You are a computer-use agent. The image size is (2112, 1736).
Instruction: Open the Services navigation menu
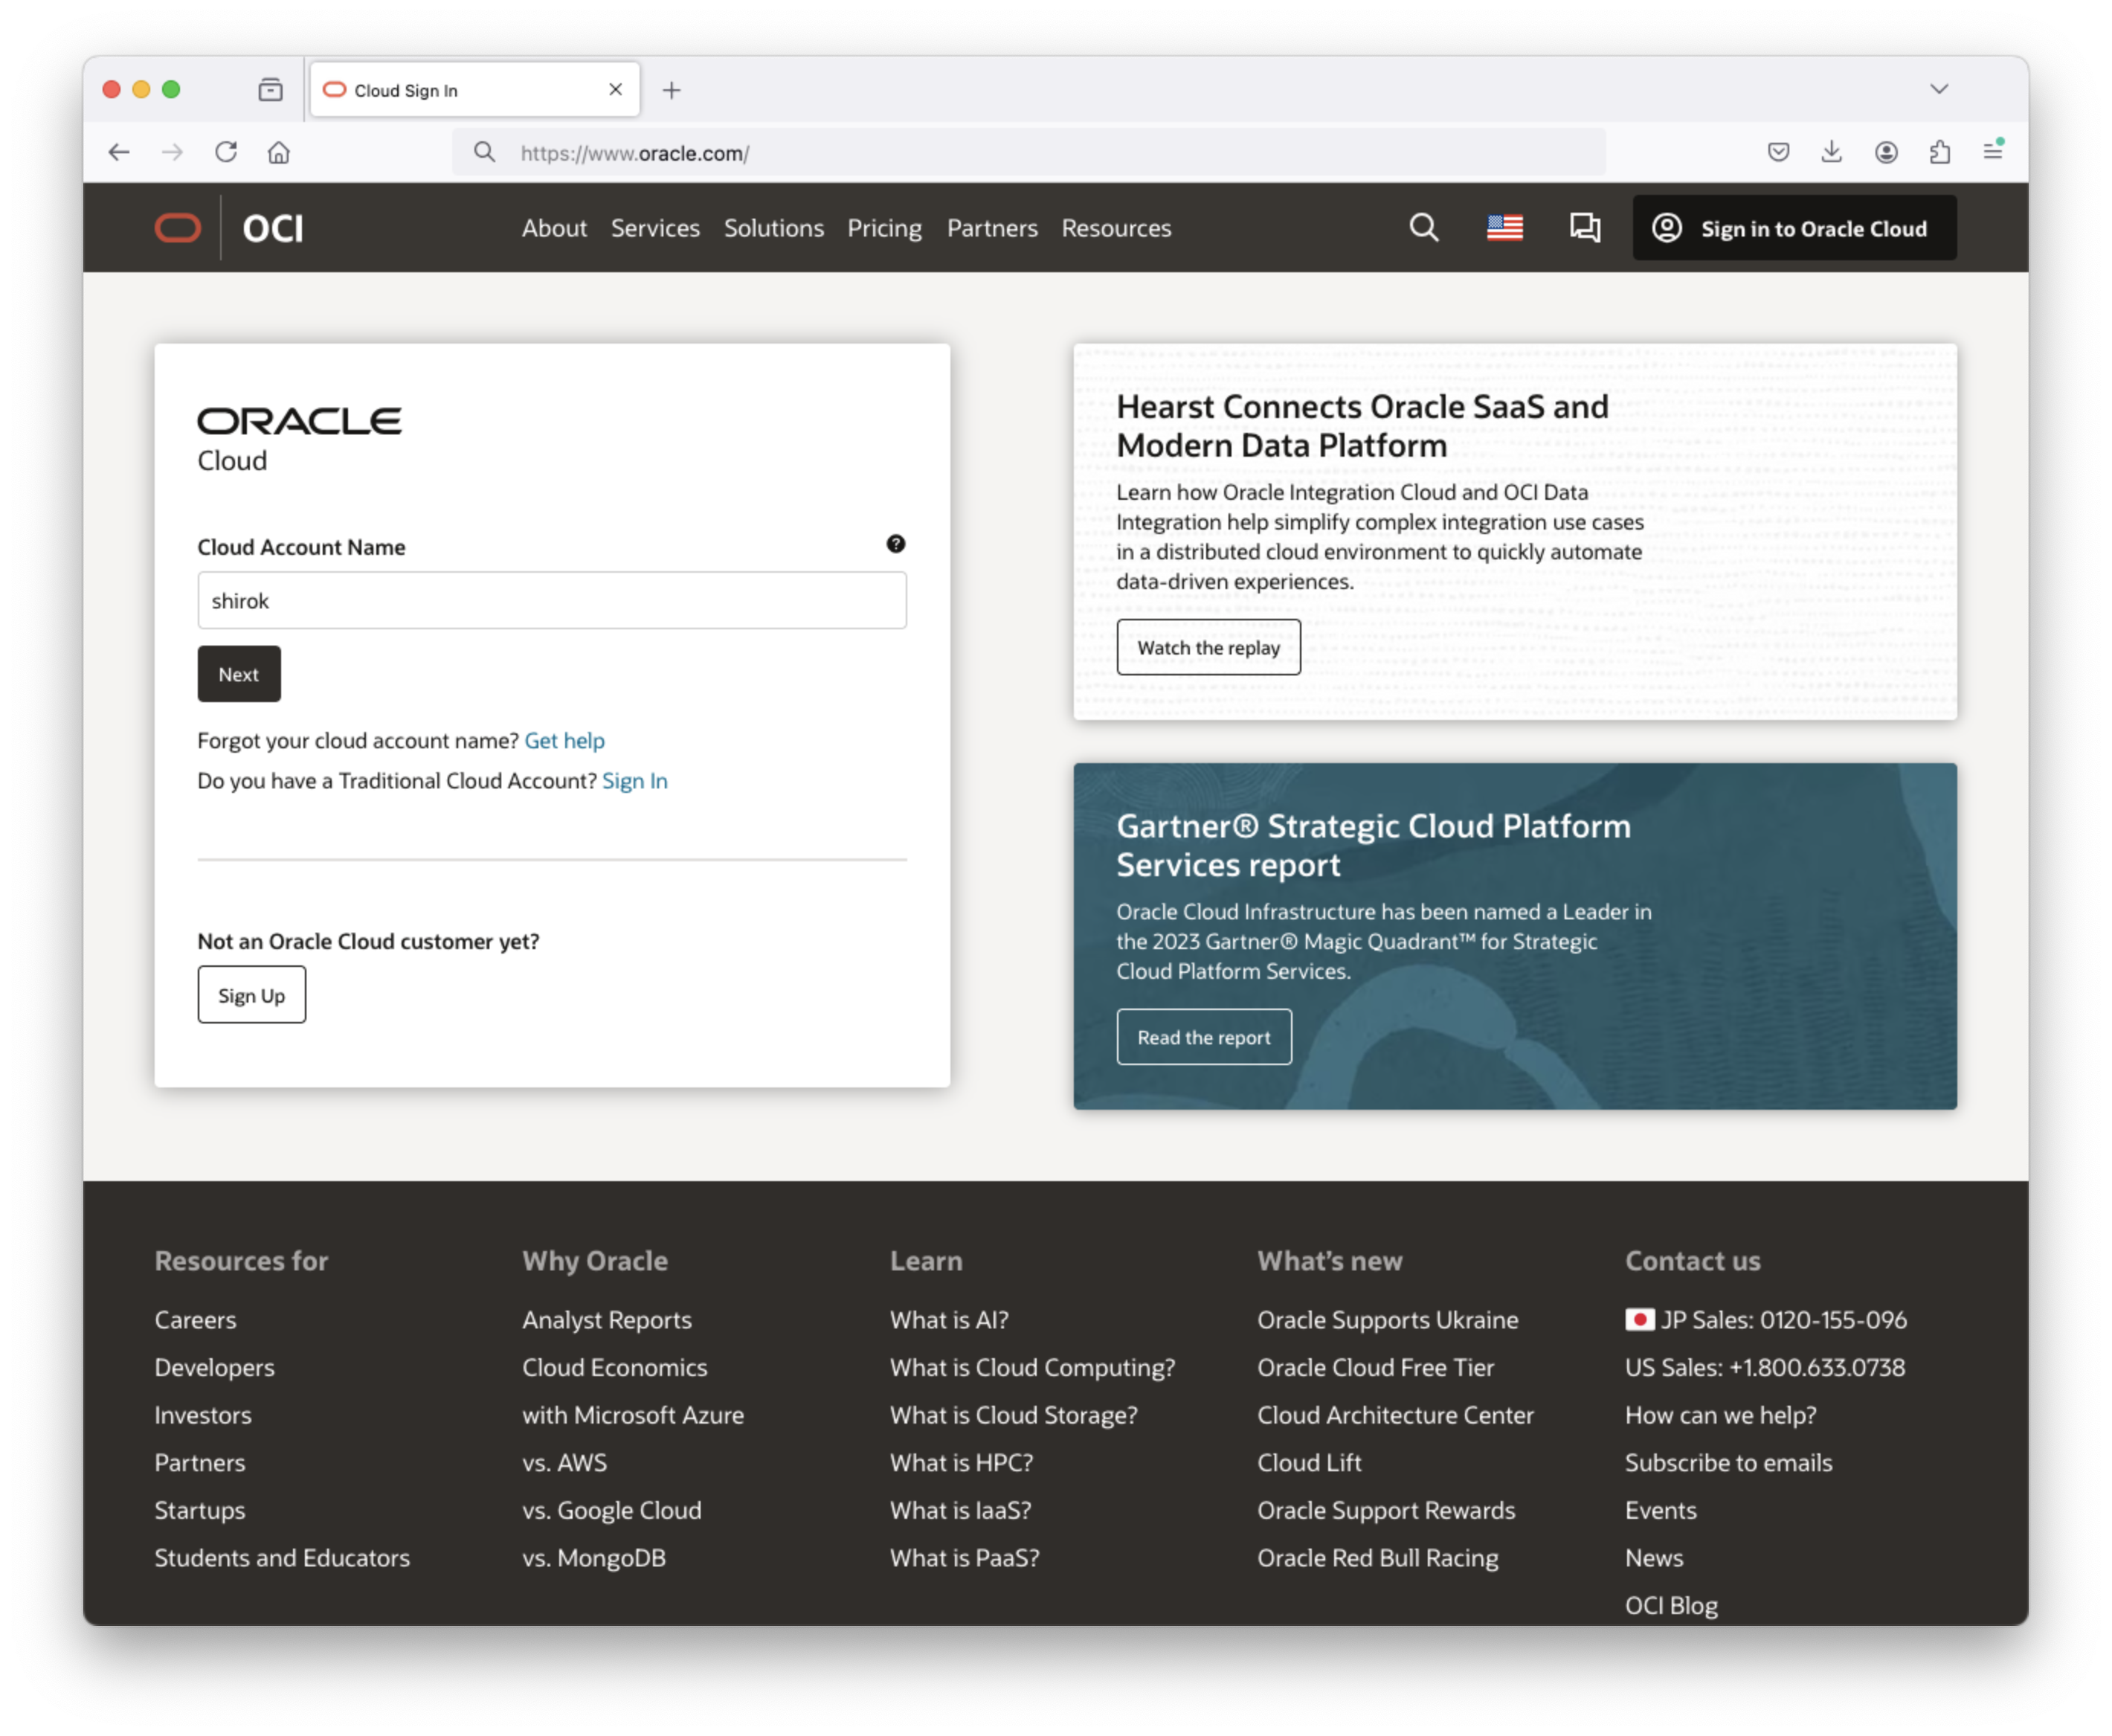click(x=655, y=228)
